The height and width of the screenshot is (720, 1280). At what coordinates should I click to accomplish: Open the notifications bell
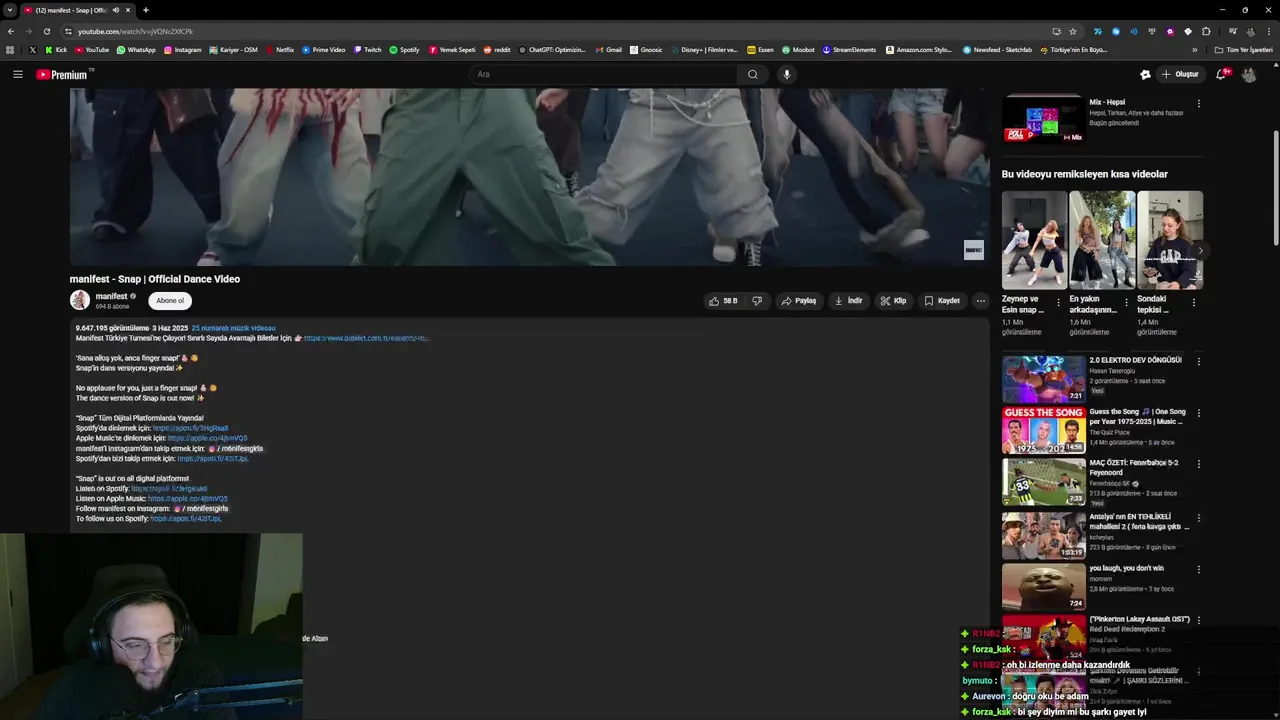[x=1221, y=74]
